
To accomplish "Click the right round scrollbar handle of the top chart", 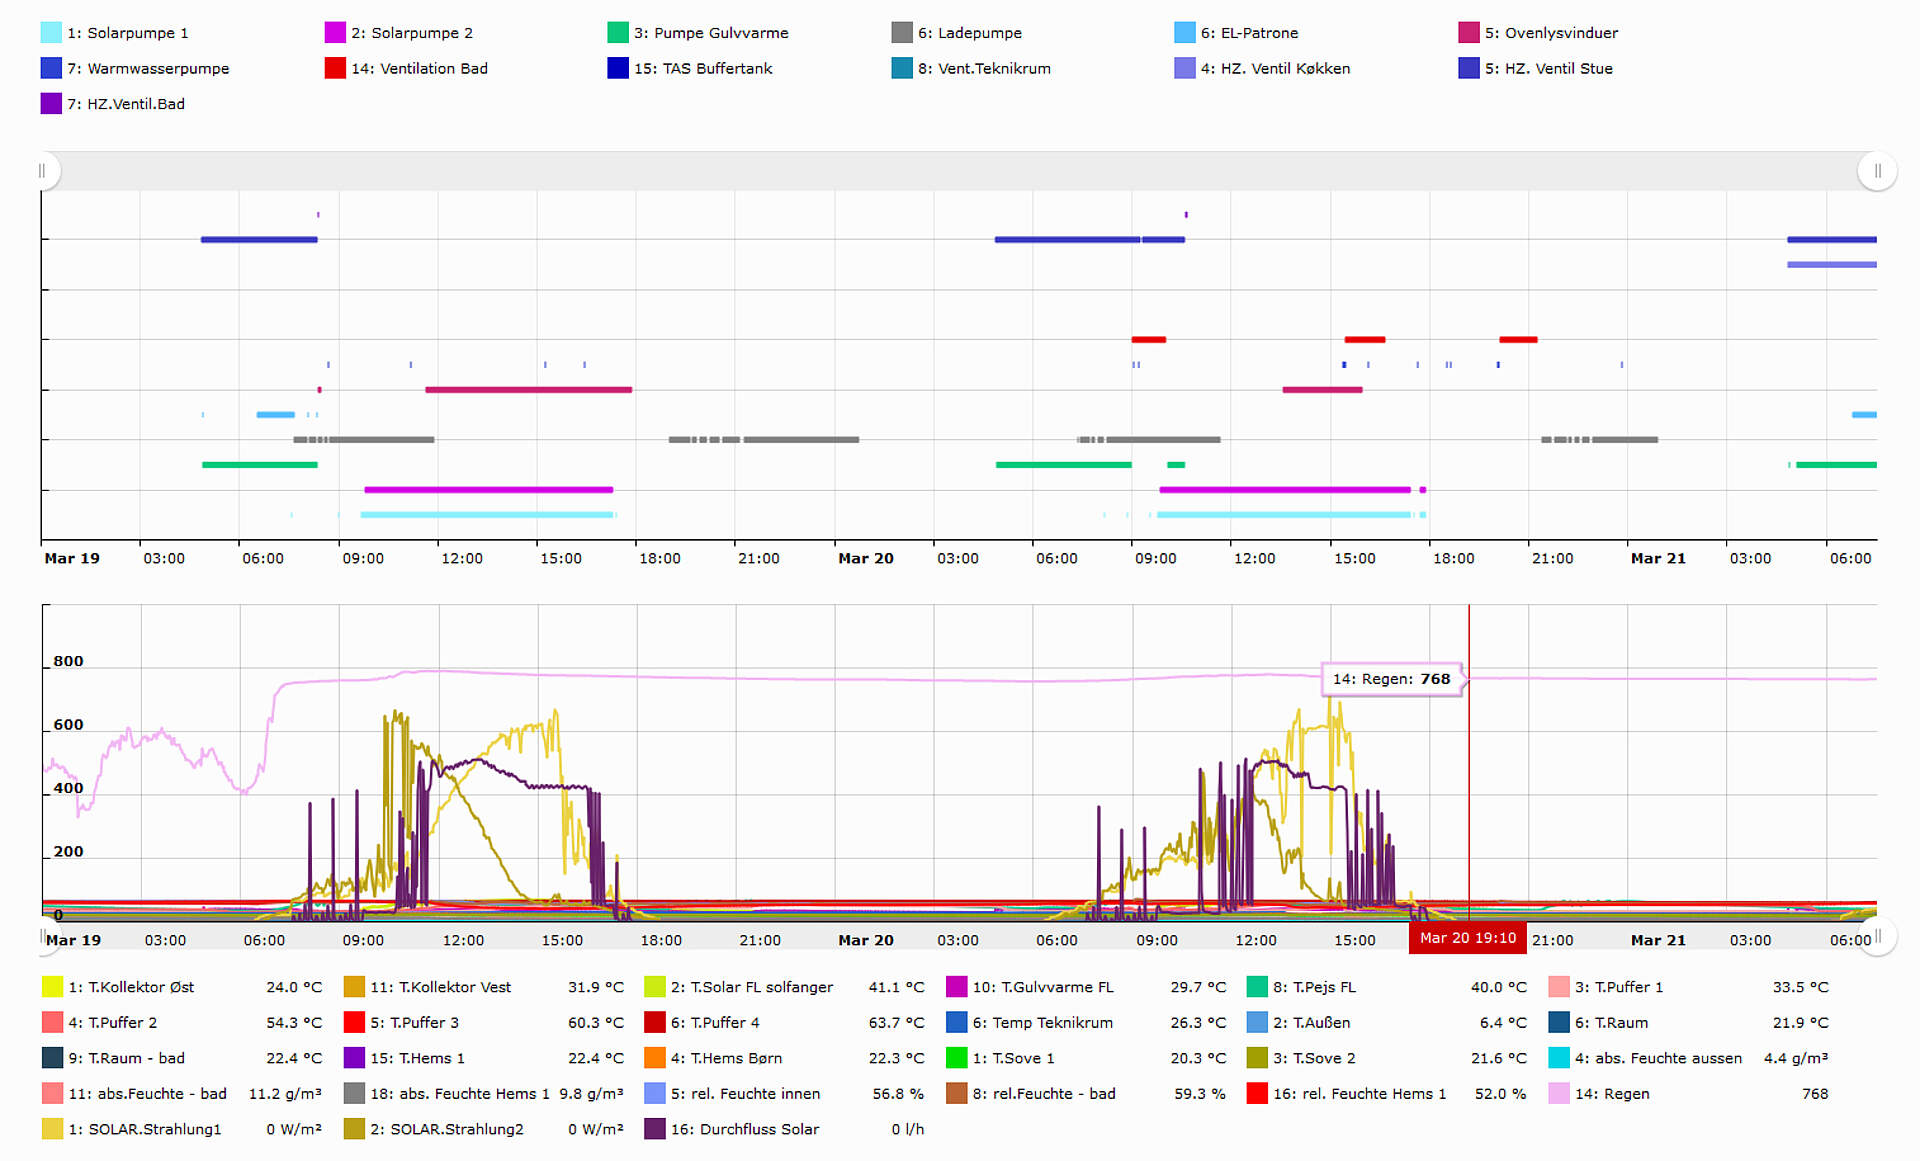I will 1877,171.
